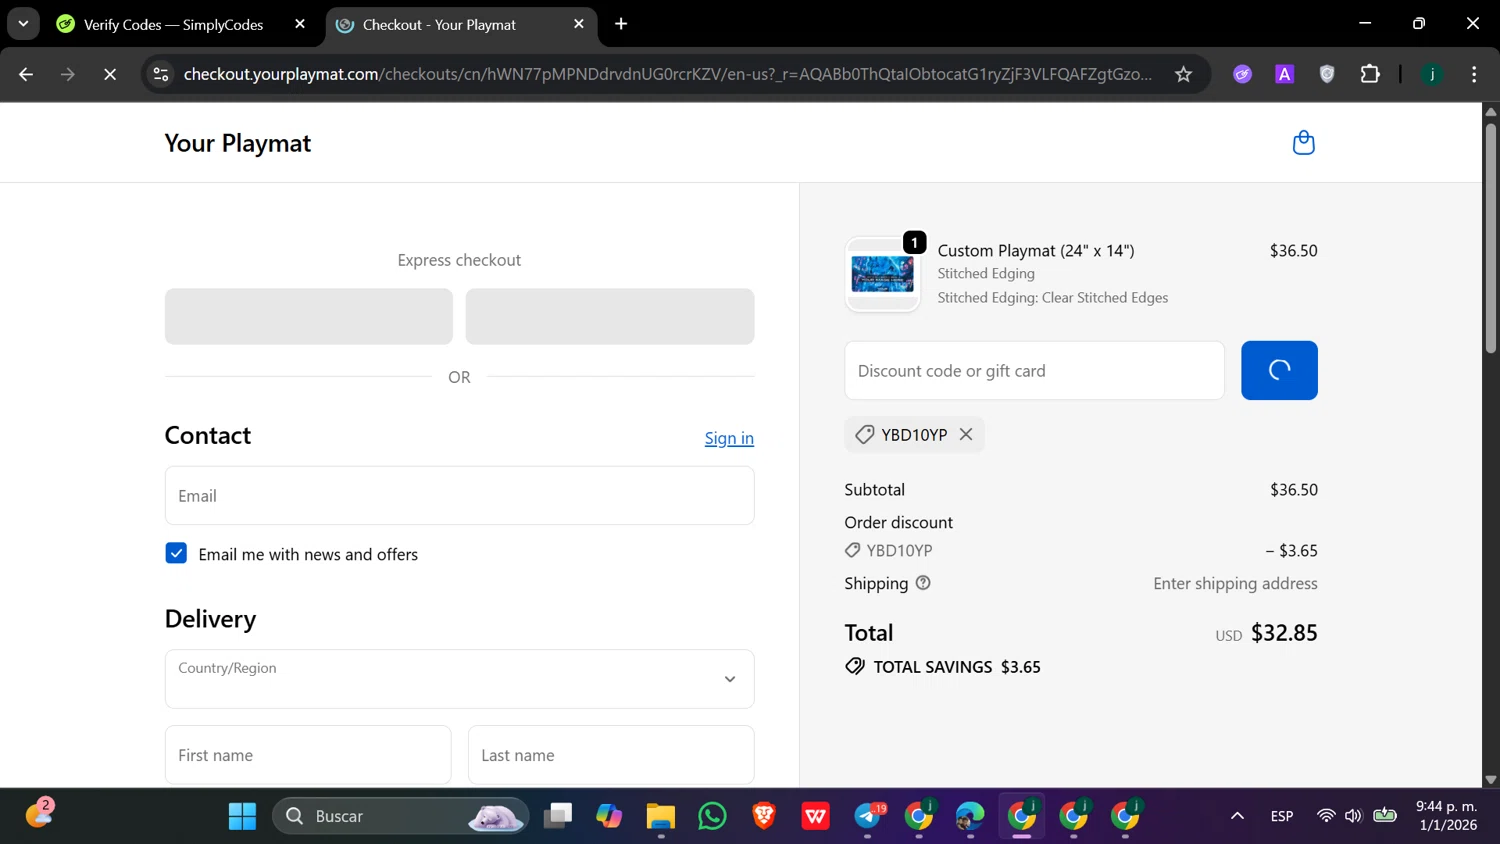Click the Enter shipping address text
Screen dimensions: 1500x844
click(1235, 583)
